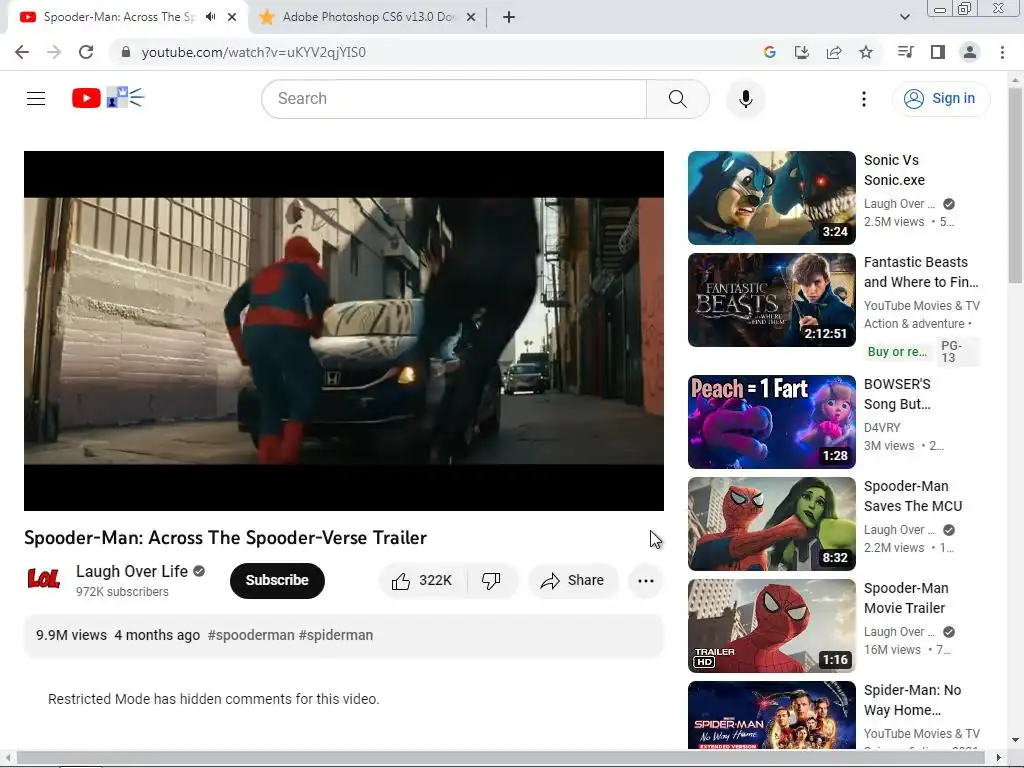Click BOWSER'S Song But title
1024x768 pixels.
(x=897, y=394)
